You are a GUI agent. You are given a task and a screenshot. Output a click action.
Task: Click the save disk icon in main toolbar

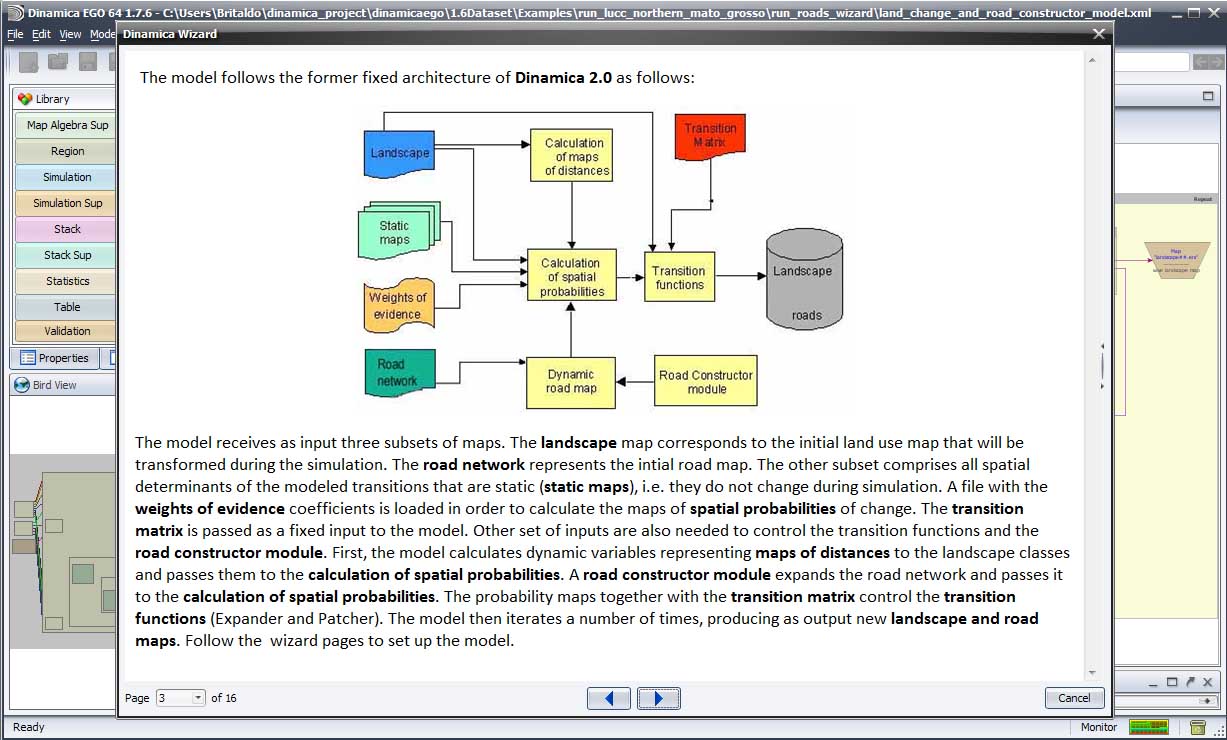[88, 62]
